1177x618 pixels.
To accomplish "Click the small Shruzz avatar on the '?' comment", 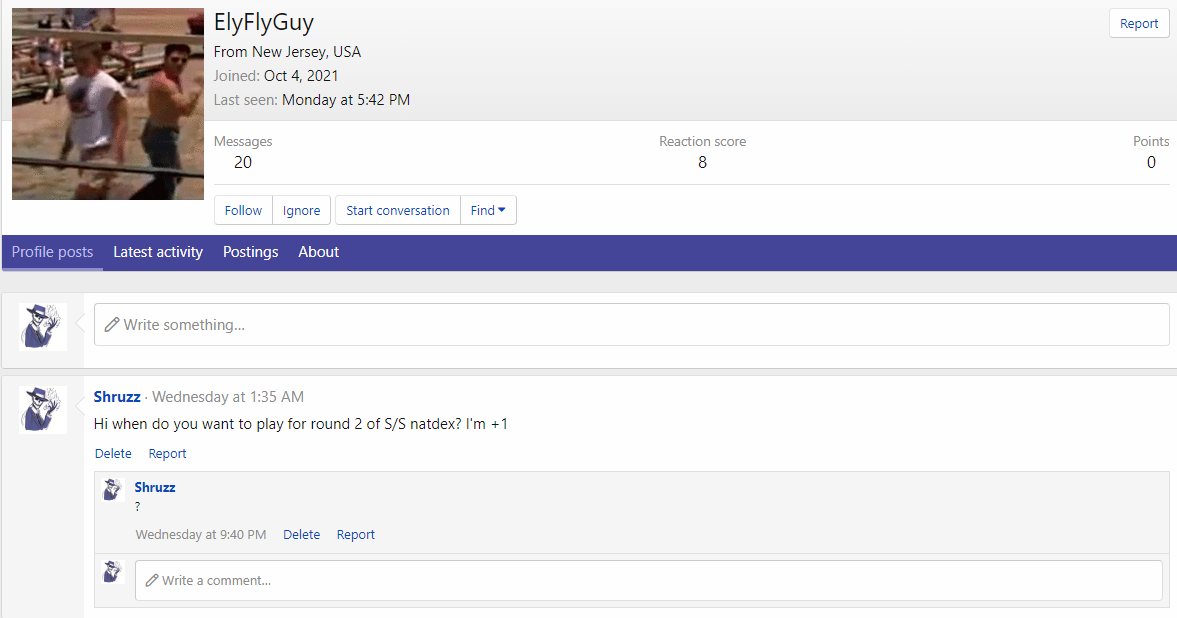I will click(113, 489).
